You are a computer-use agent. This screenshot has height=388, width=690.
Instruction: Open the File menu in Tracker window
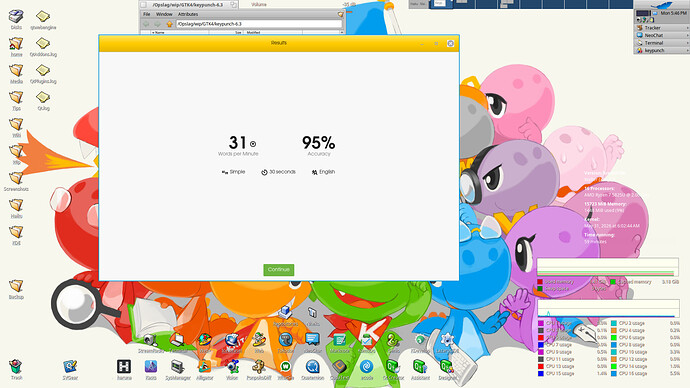[x=147, y=15]
